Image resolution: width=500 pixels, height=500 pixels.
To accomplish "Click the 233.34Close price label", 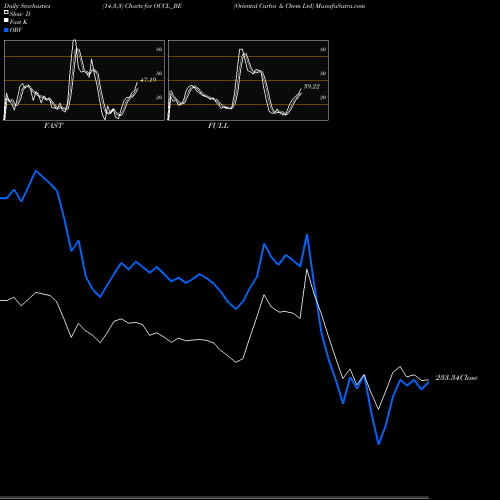I will pyautogui.click(x=456, y=378).
